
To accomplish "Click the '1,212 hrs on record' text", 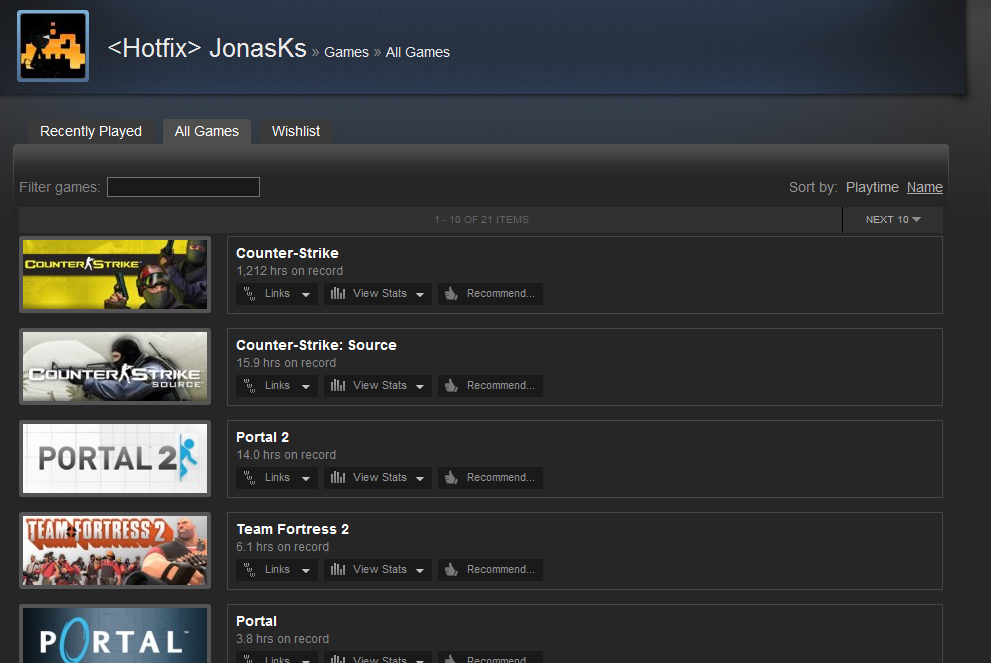I will click(x=289, y=271).
